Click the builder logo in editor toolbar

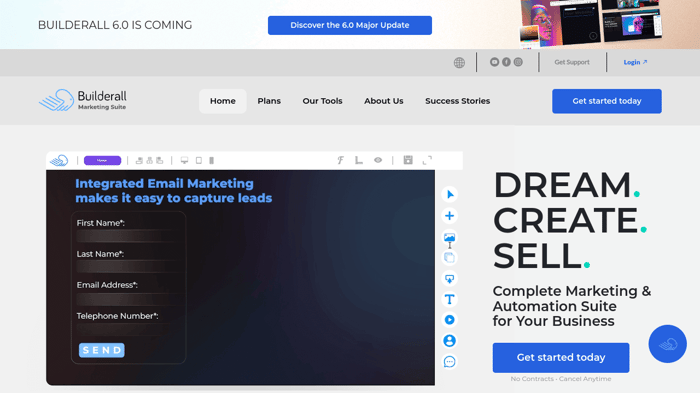[x=59, y=160]
